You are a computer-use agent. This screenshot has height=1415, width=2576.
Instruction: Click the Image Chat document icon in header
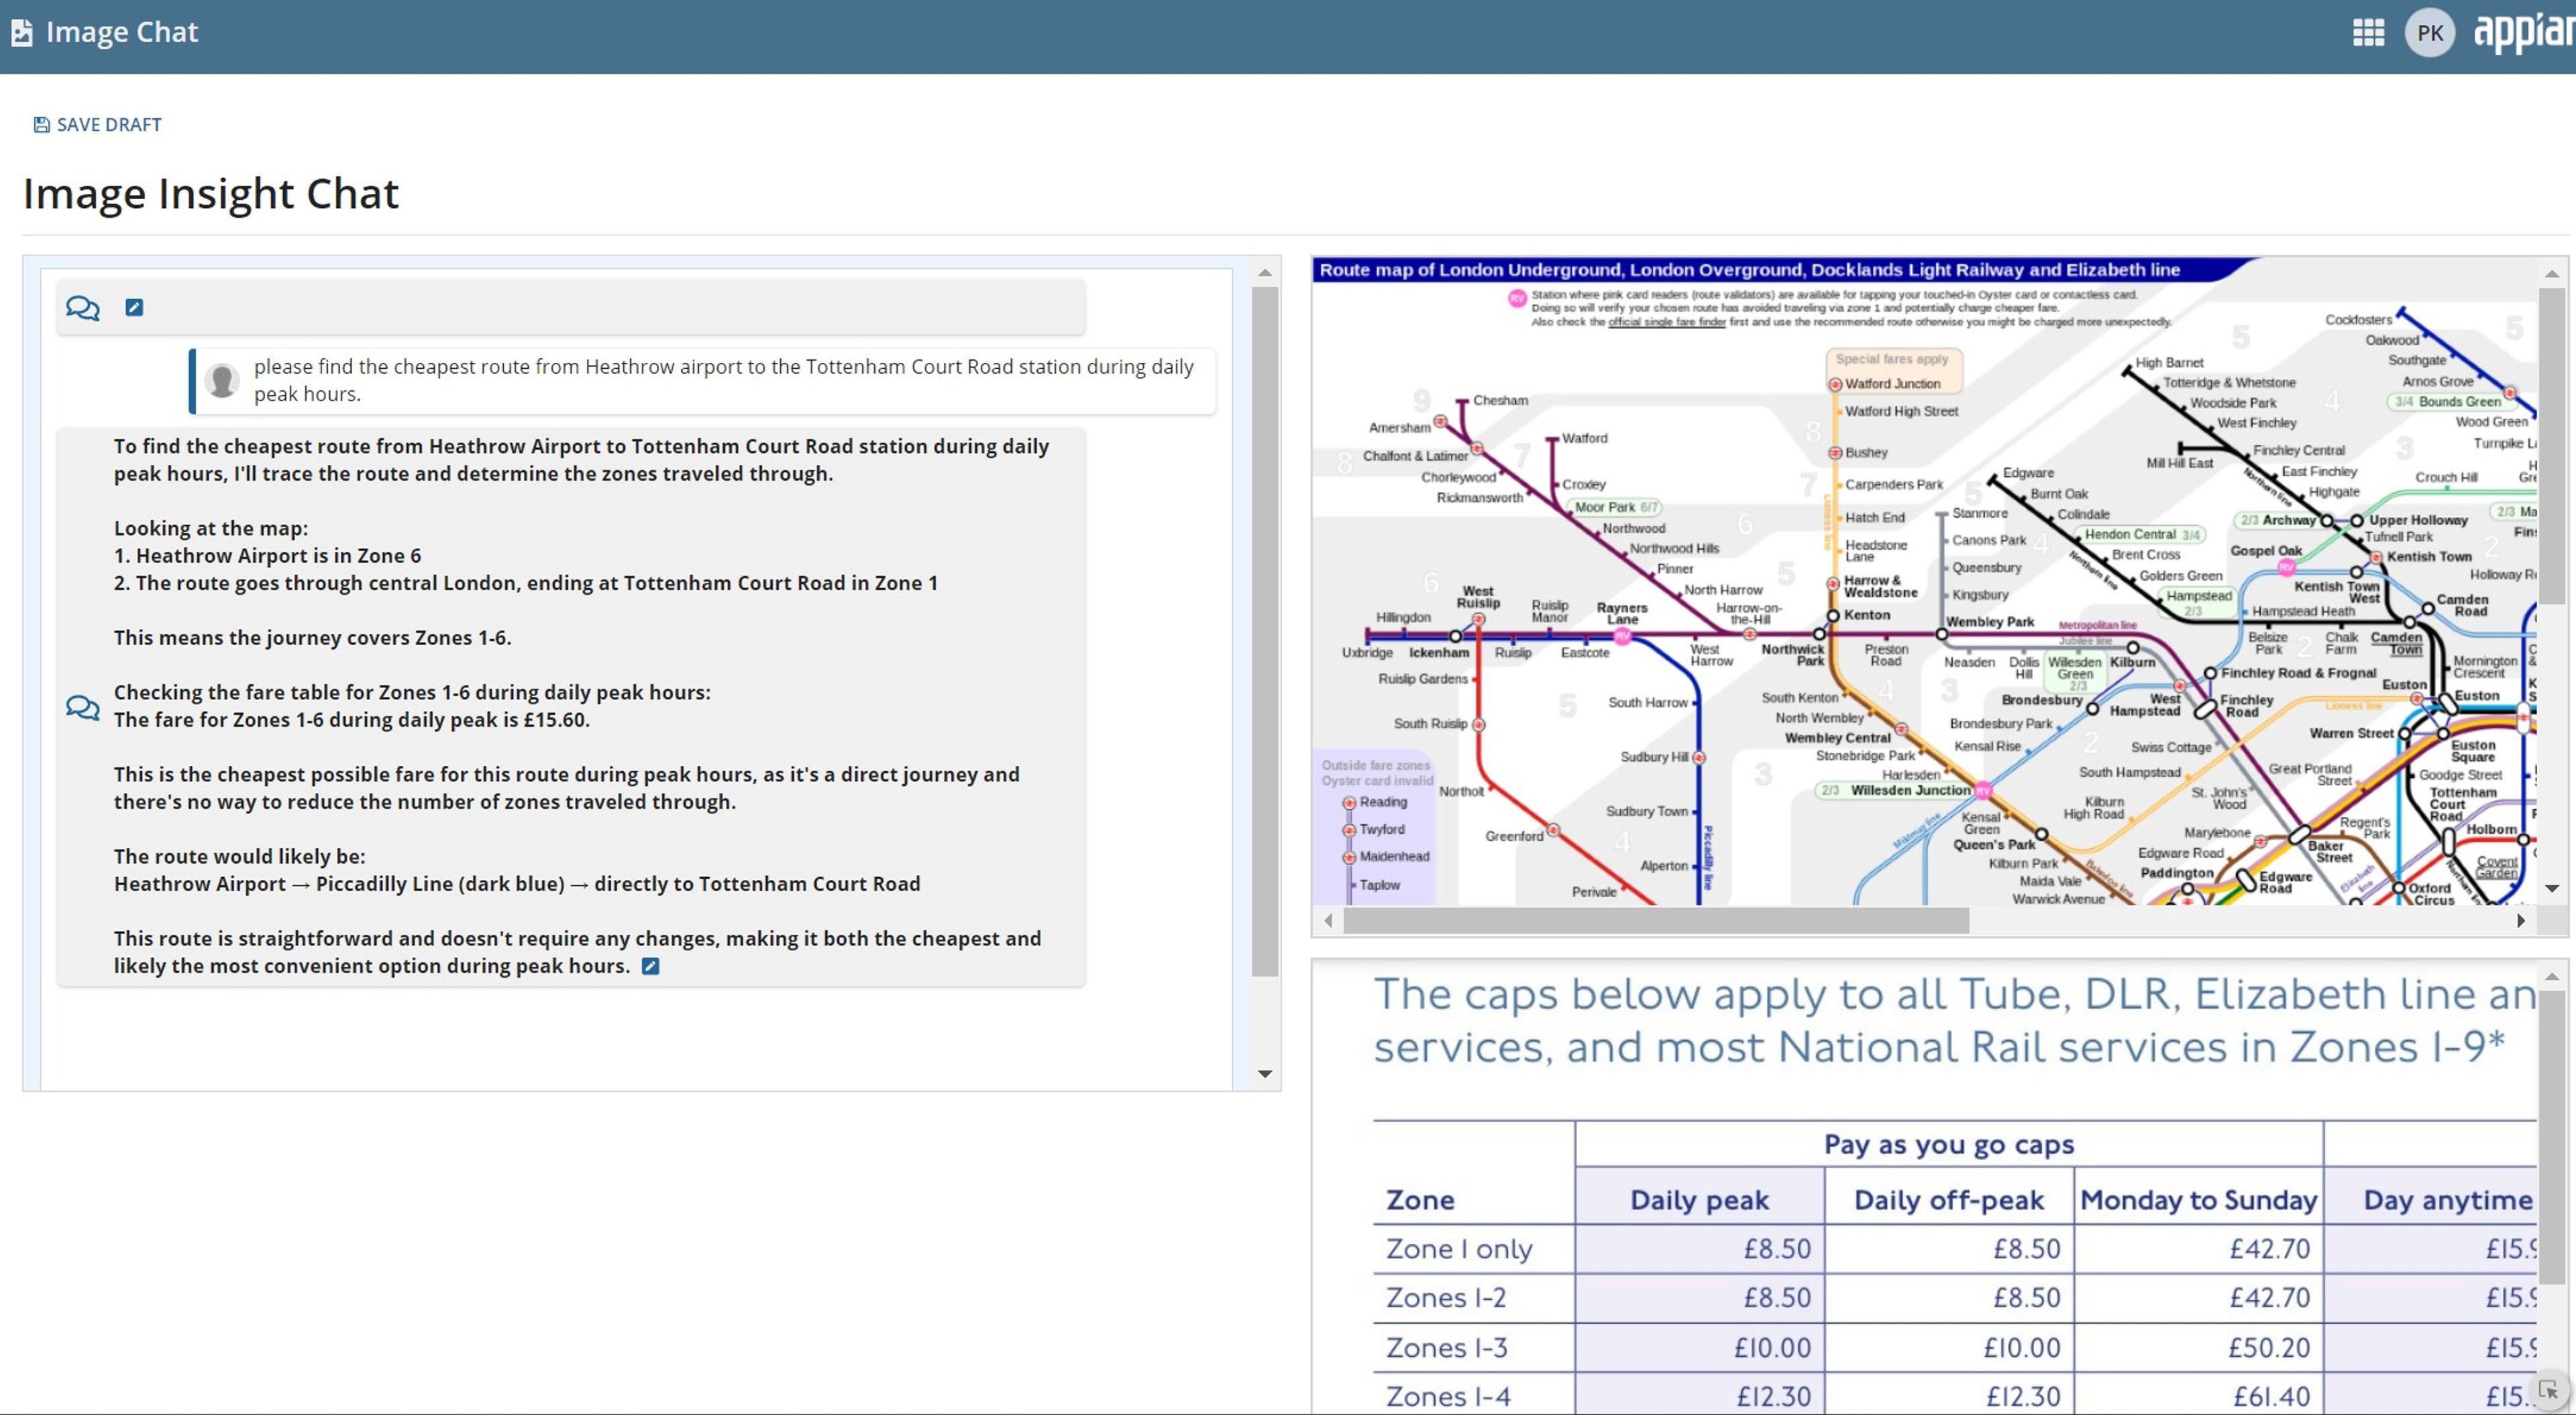pos(22,33)
